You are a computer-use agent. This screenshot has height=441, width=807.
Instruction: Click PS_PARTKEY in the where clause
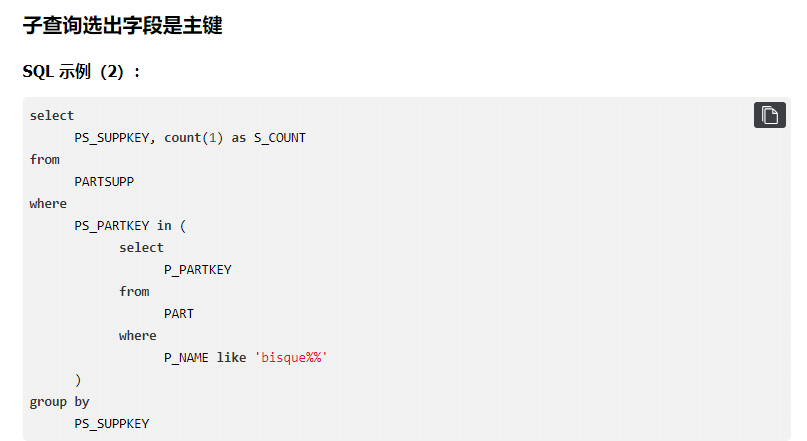click(x=111, y=226)
